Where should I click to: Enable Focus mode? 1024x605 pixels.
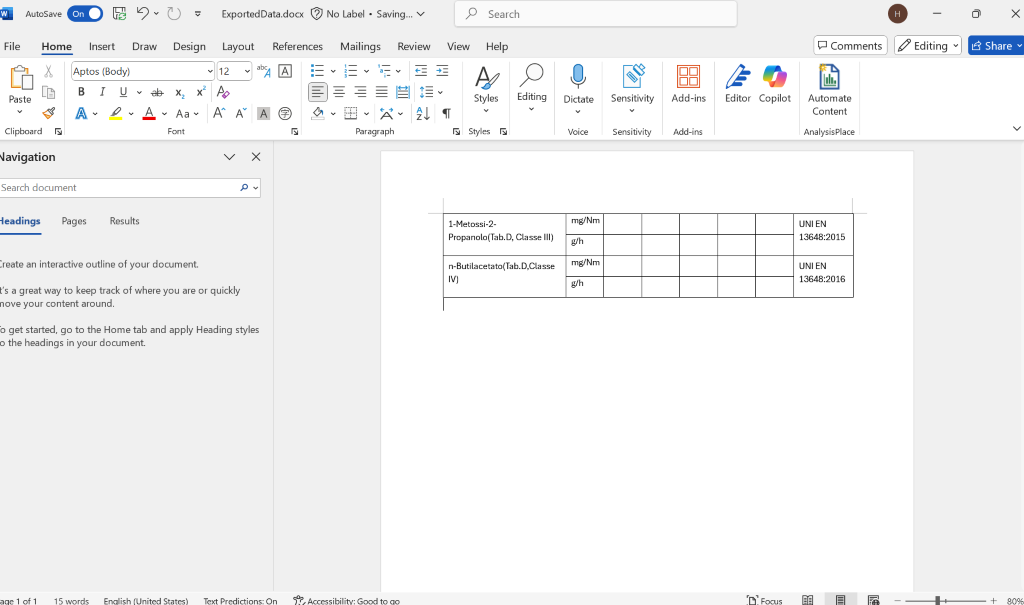pyautogui.click(x=765, y=600)
